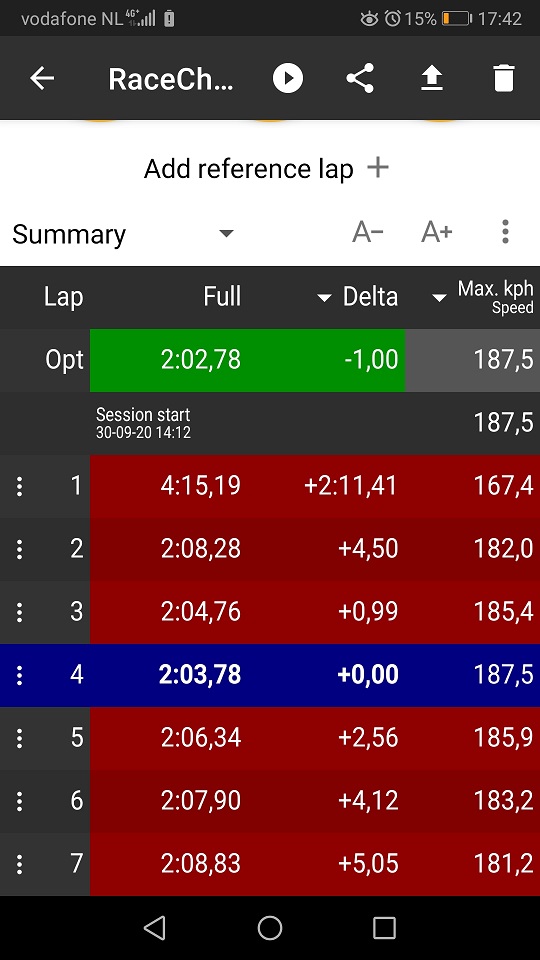Open the Summary view dropdown
The image size is (540, 960).
122,234
